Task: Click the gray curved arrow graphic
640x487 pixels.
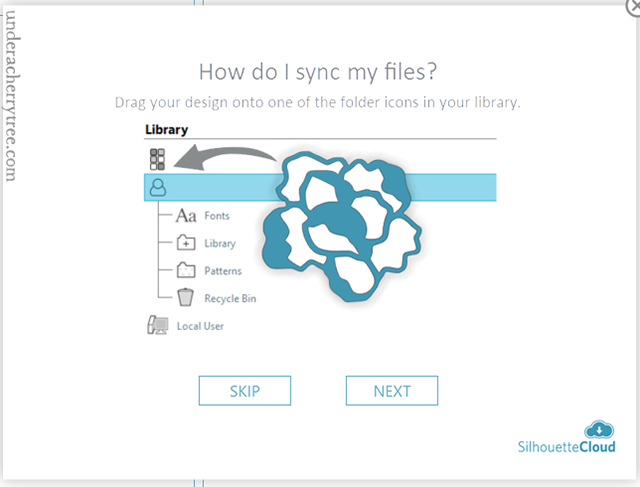Action: click(226, 157)
